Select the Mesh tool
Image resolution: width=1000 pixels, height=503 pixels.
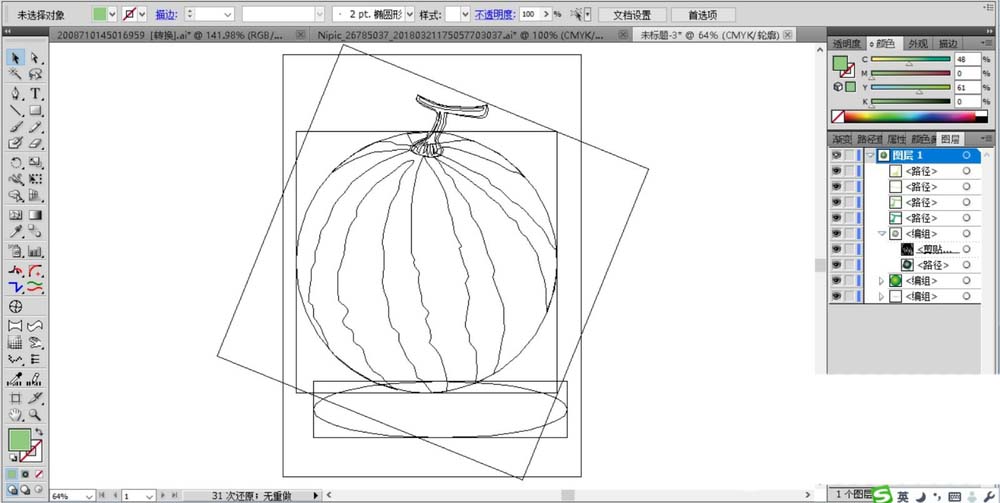pyautogui.click(x=16, y=215)
